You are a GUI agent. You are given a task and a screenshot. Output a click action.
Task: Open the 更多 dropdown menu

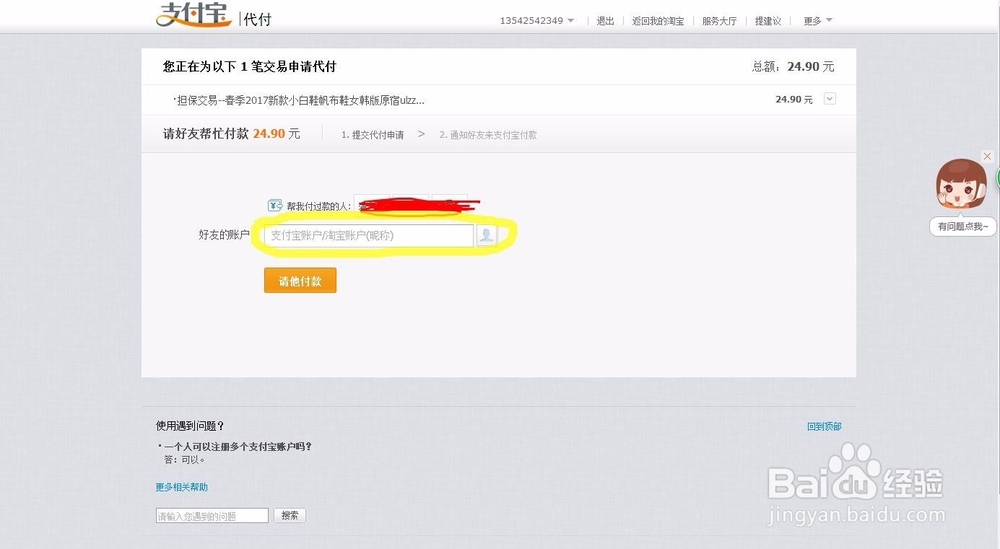click(x=818, y=20)
